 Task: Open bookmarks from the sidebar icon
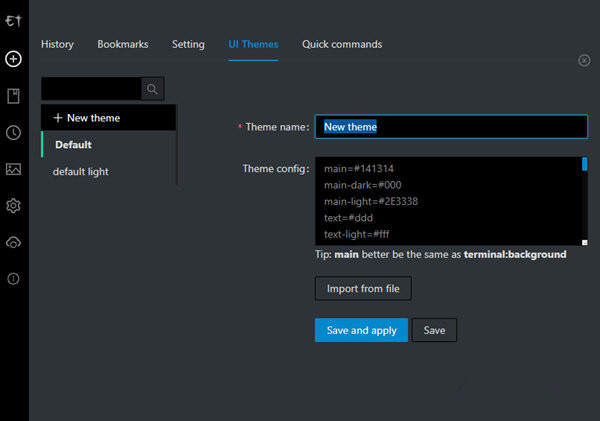(x=14, y=96)
